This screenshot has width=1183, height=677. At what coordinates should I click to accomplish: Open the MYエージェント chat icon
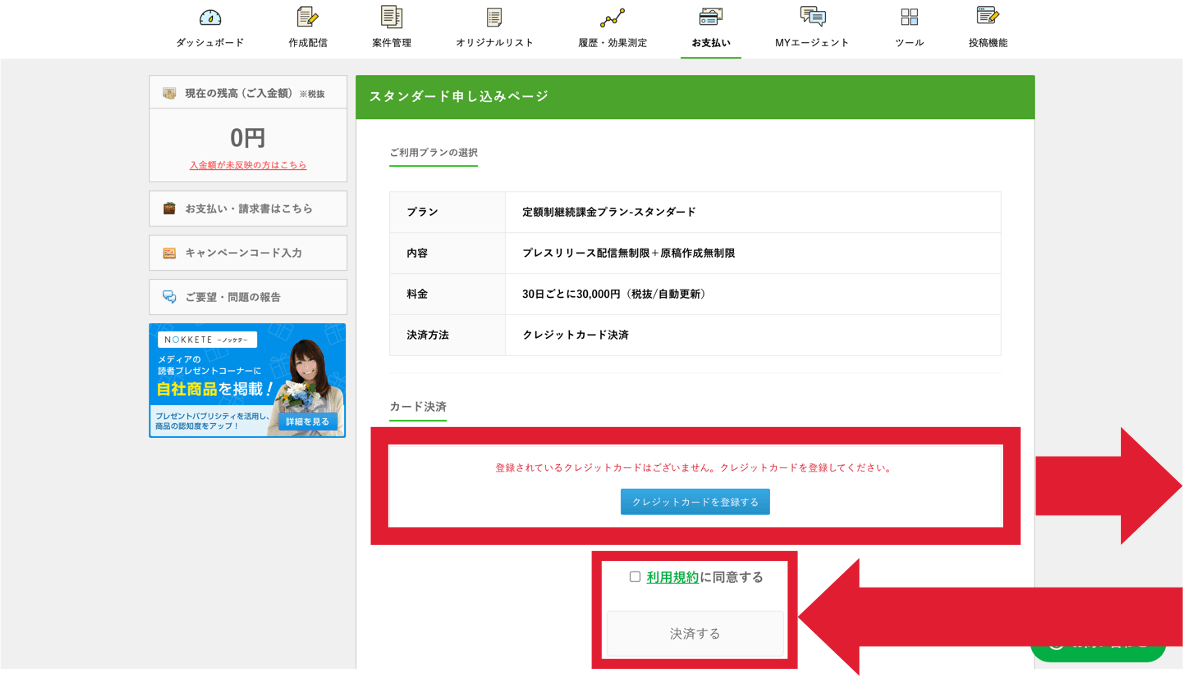click(812, 17)
